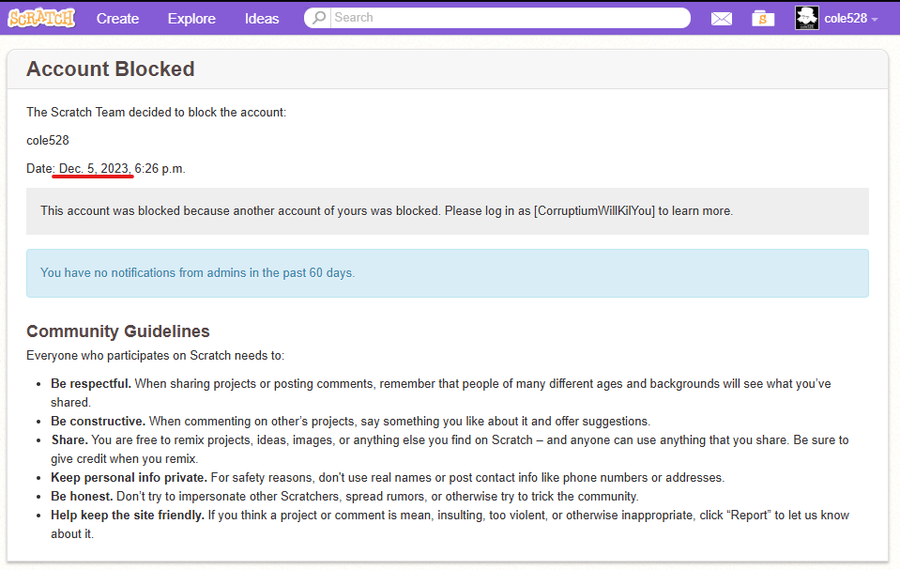The width and height of the screenshot is (900, 570).
Task: Go to the Explore page
Action: (191, 18)
